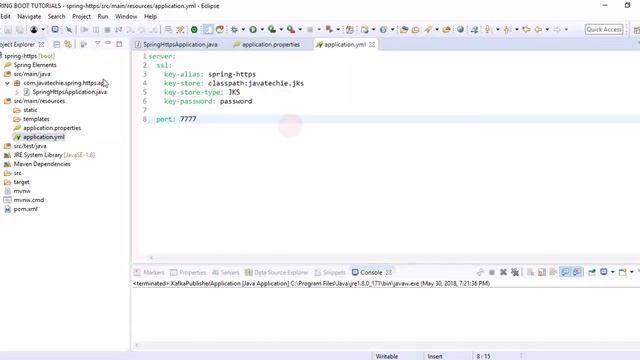Image resolution: width=640 pixels, height=360 pixels.
Task: Open Back history dropdown arrow
Action: (547, 29)
